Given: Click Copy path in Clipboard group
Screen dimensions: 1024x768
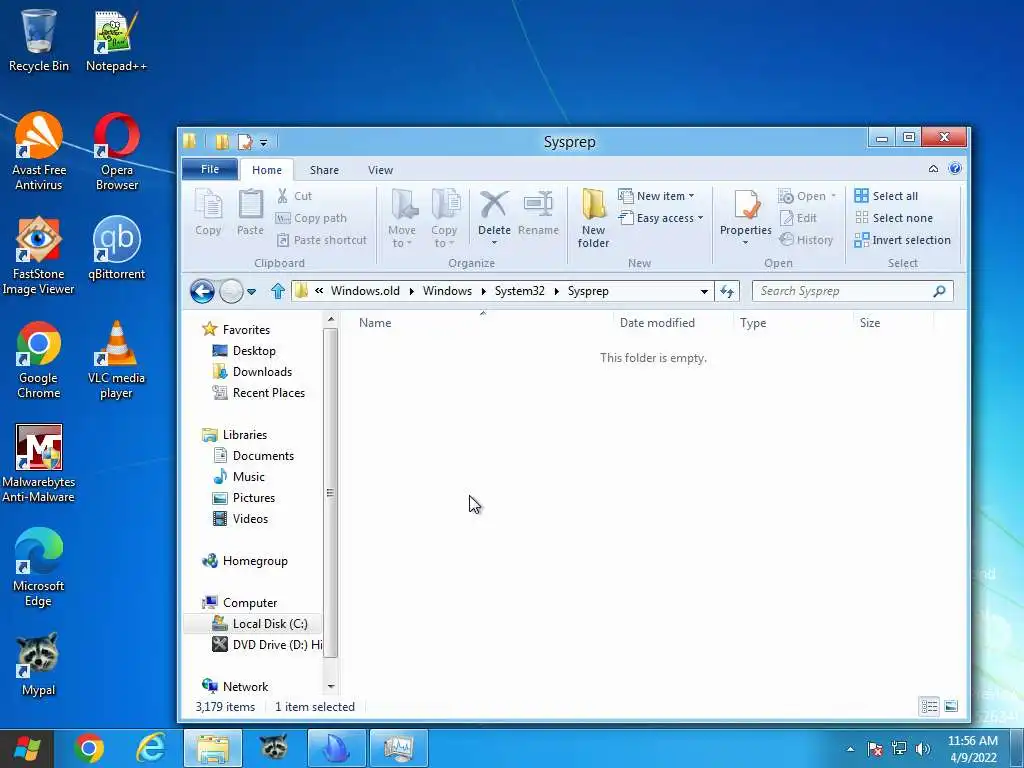Looking at the screenshot, I should point(311,218).
